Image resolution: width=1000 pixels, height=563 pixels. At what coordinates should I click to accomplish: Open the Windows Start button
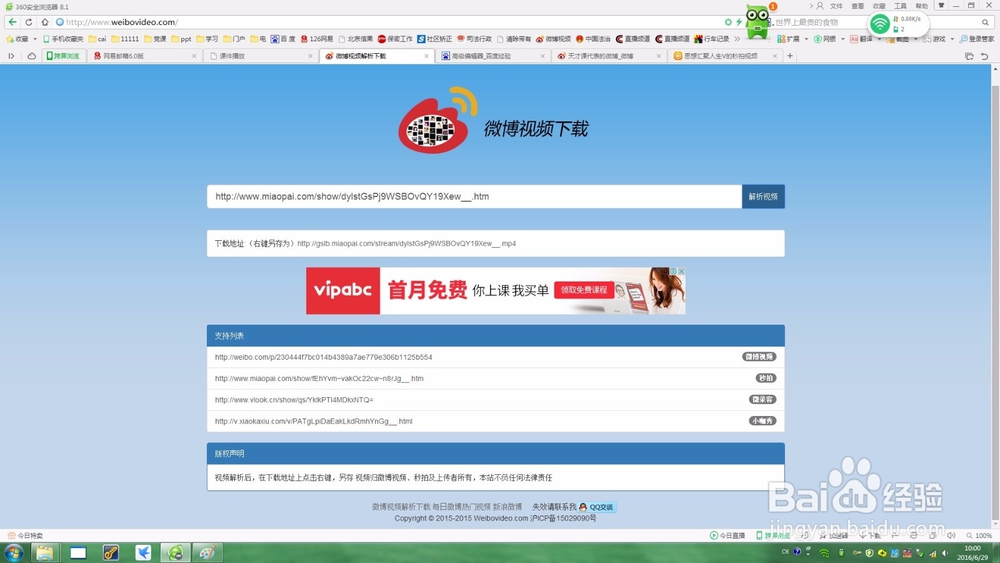coord(13,552)
